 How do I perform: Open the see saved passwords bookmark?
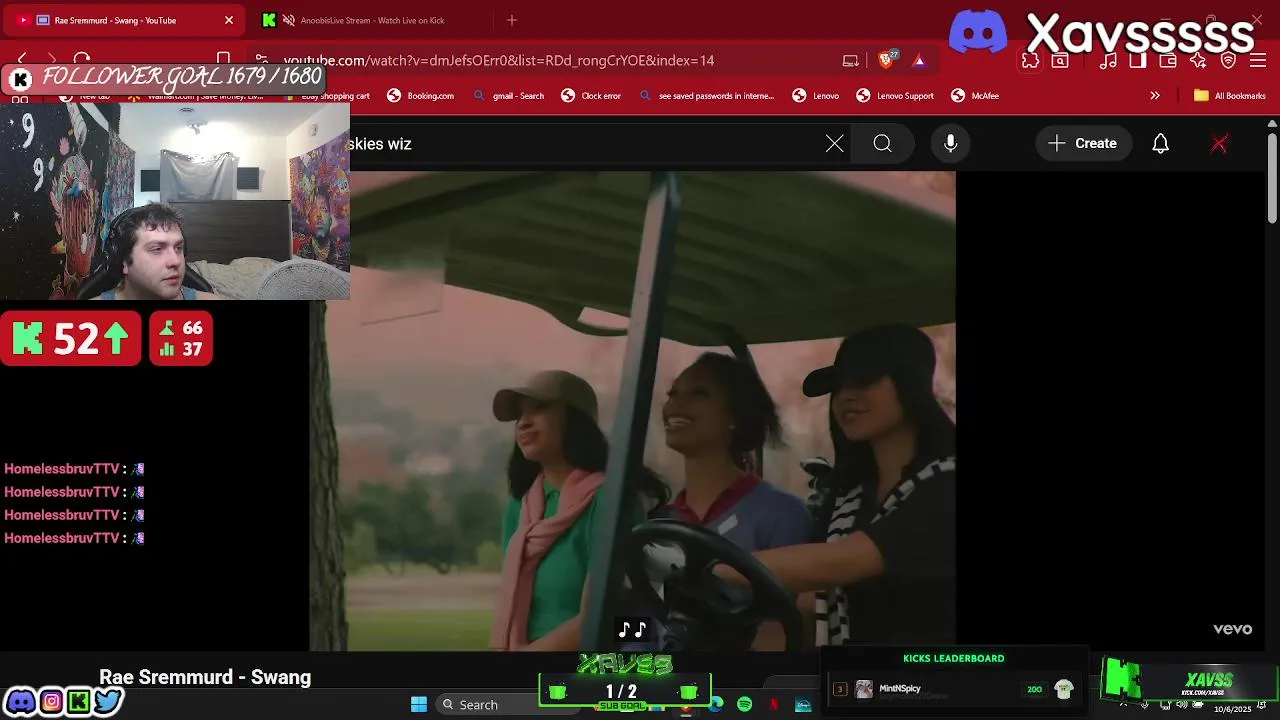pos(706,96)
